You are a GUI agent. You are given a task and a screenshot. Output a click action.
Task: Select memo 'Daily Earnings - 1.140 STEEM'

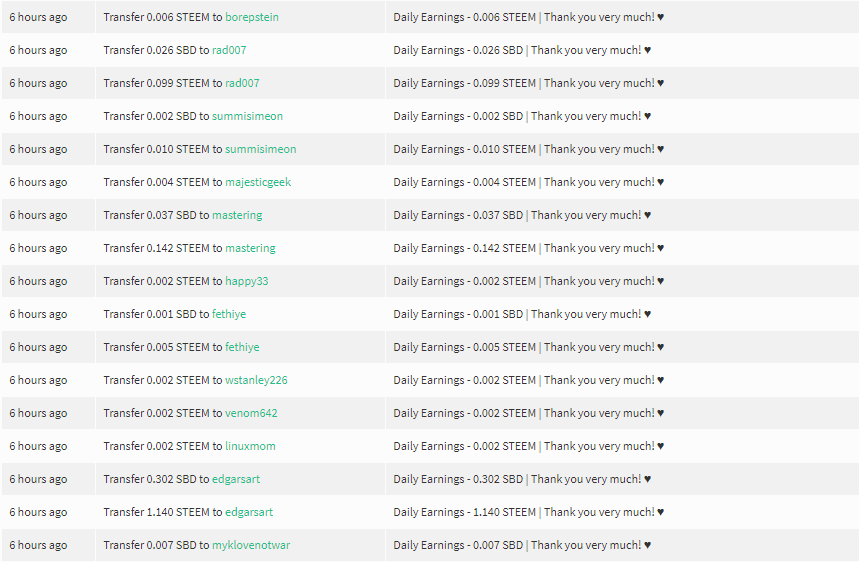[x=465, y=512]
